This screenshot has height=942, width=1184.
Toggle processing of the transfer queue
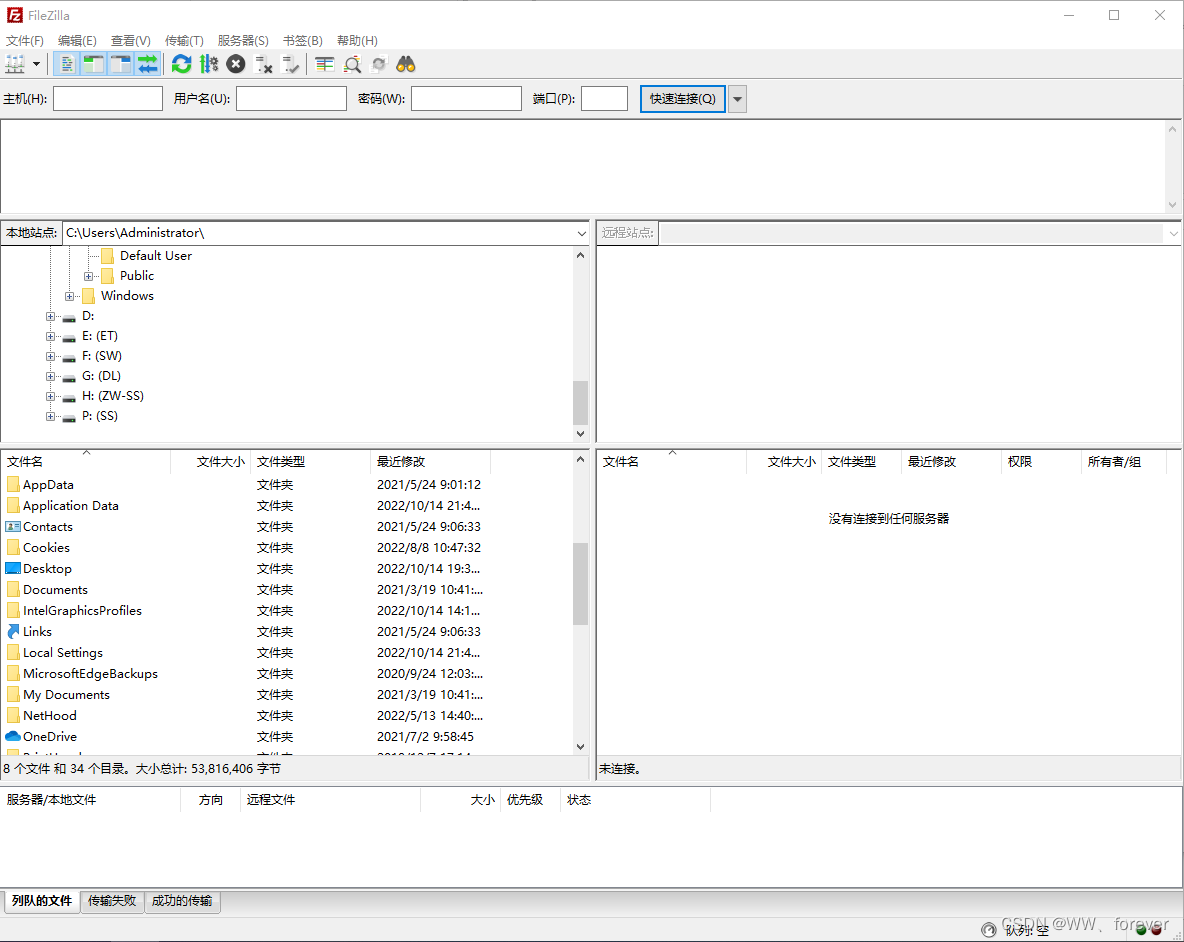pos(209,64)
